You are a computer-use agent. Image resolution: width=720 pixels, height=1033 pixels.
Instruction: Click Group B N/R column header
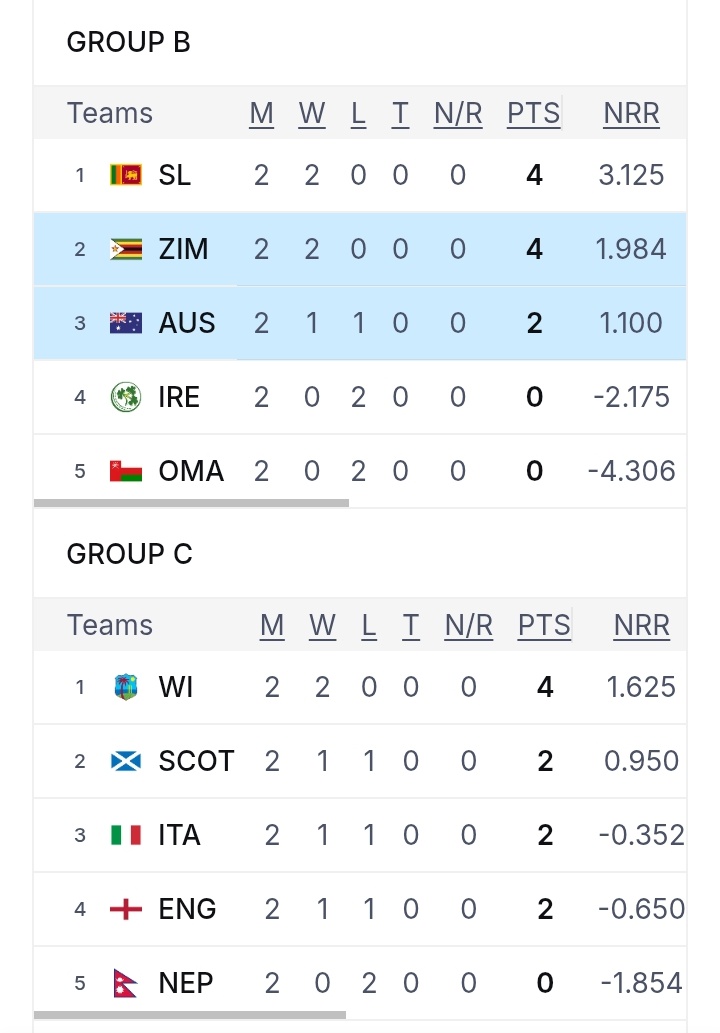(458, 114)
